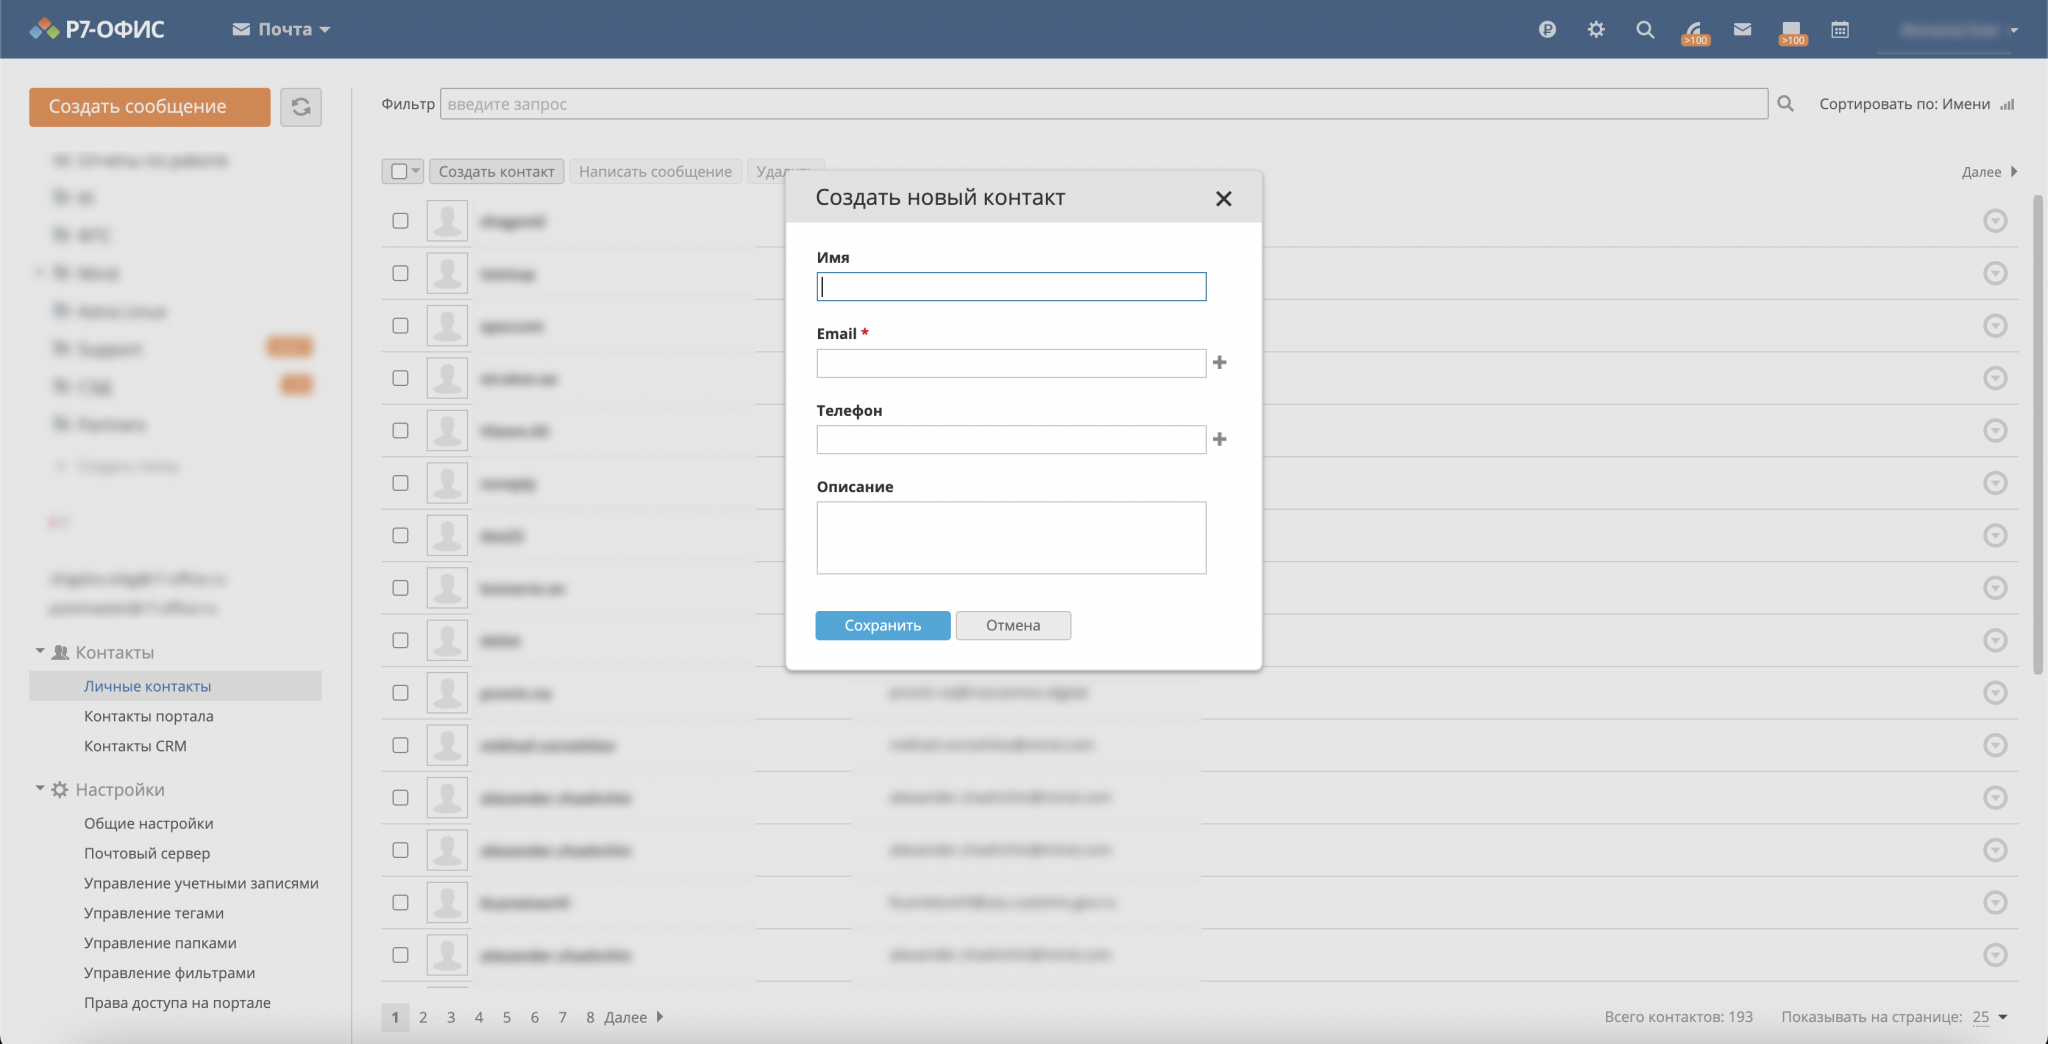Add another phone field with plus icon
This screenshot has width=2048, height=1044.
[x=1219, y=439]
